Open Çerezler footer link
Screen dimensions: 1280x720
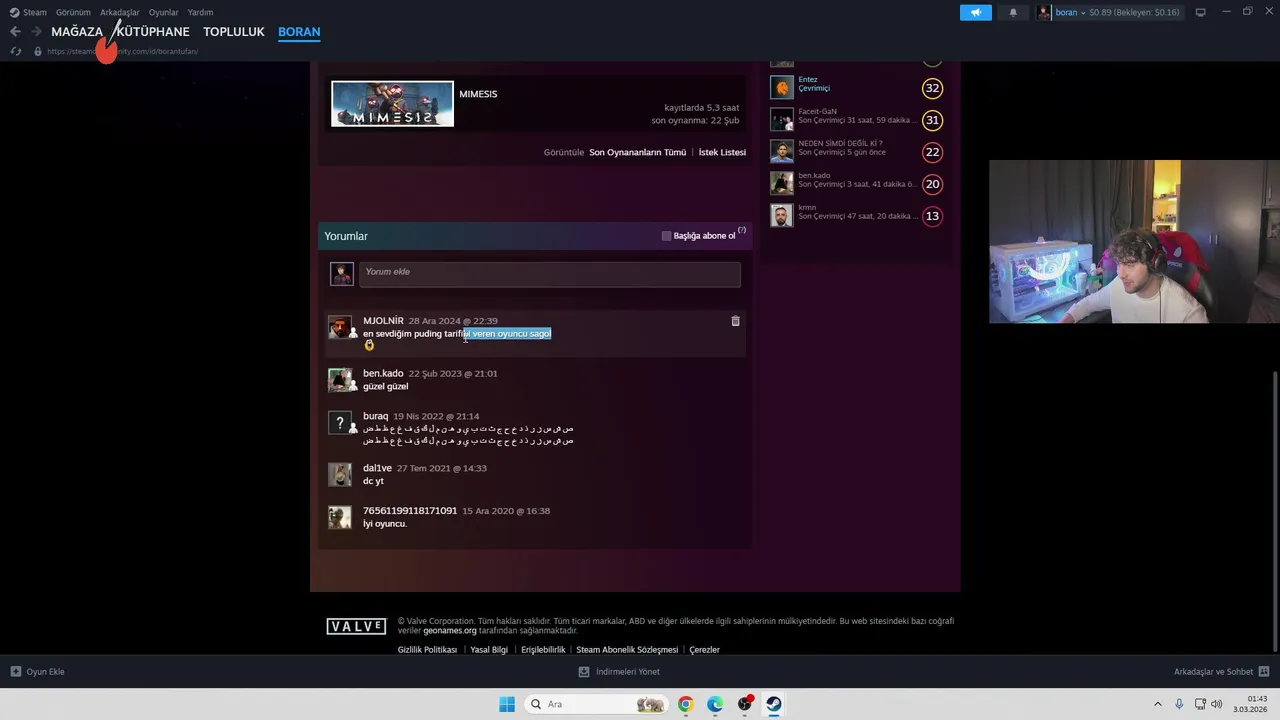[704, 650]
